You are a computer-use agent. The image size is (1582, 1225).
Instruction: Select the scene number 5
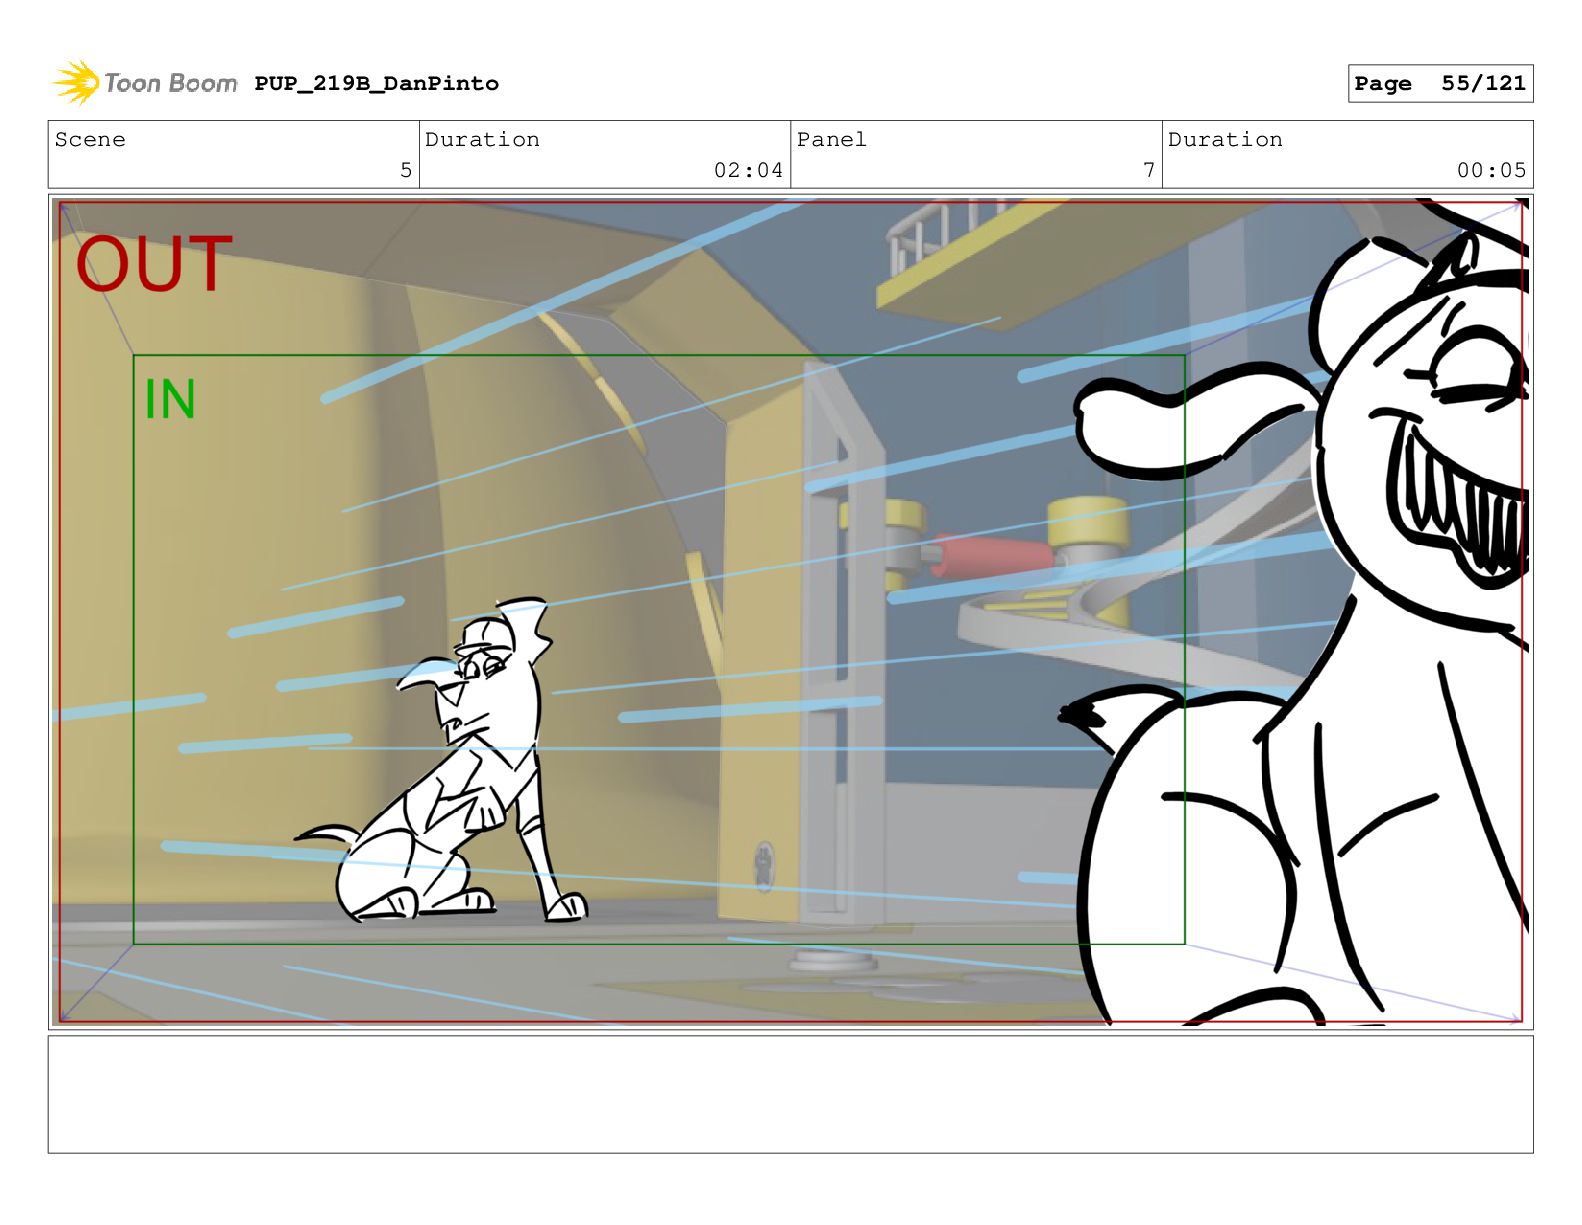(406, 170)
